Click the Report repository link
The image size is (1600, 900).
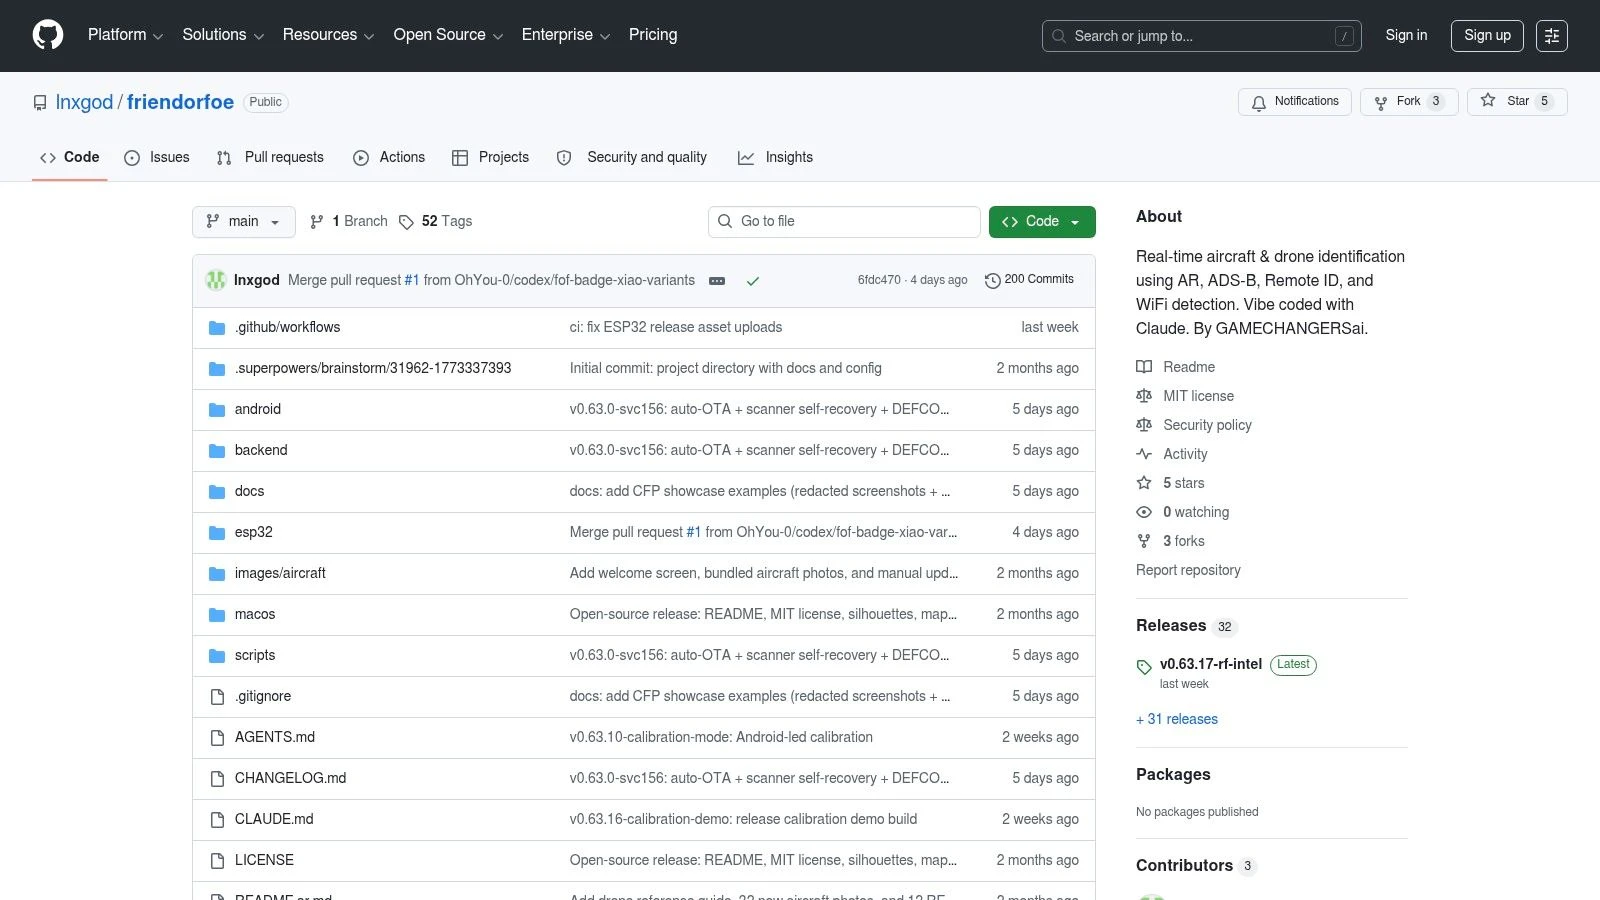point(1188,571)
